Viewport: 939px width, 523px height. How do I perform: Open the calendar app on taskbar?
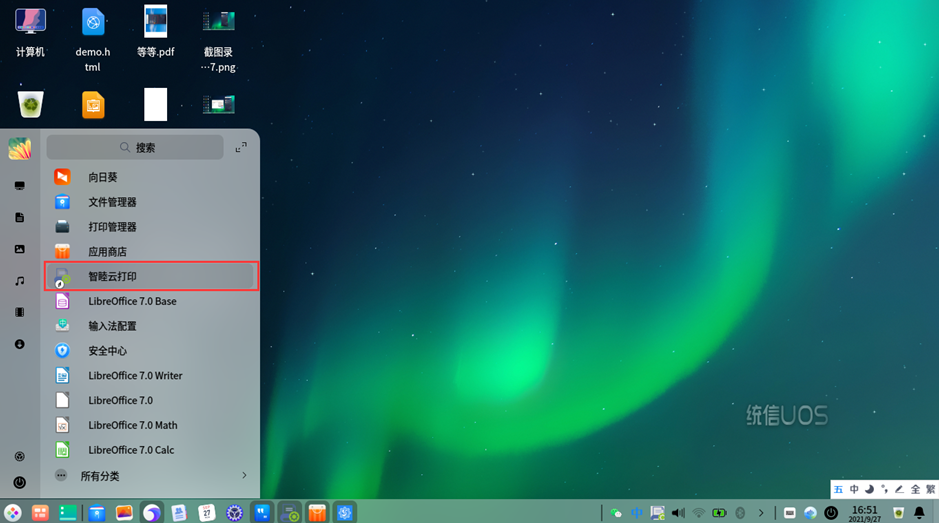(x=207, y=513)
